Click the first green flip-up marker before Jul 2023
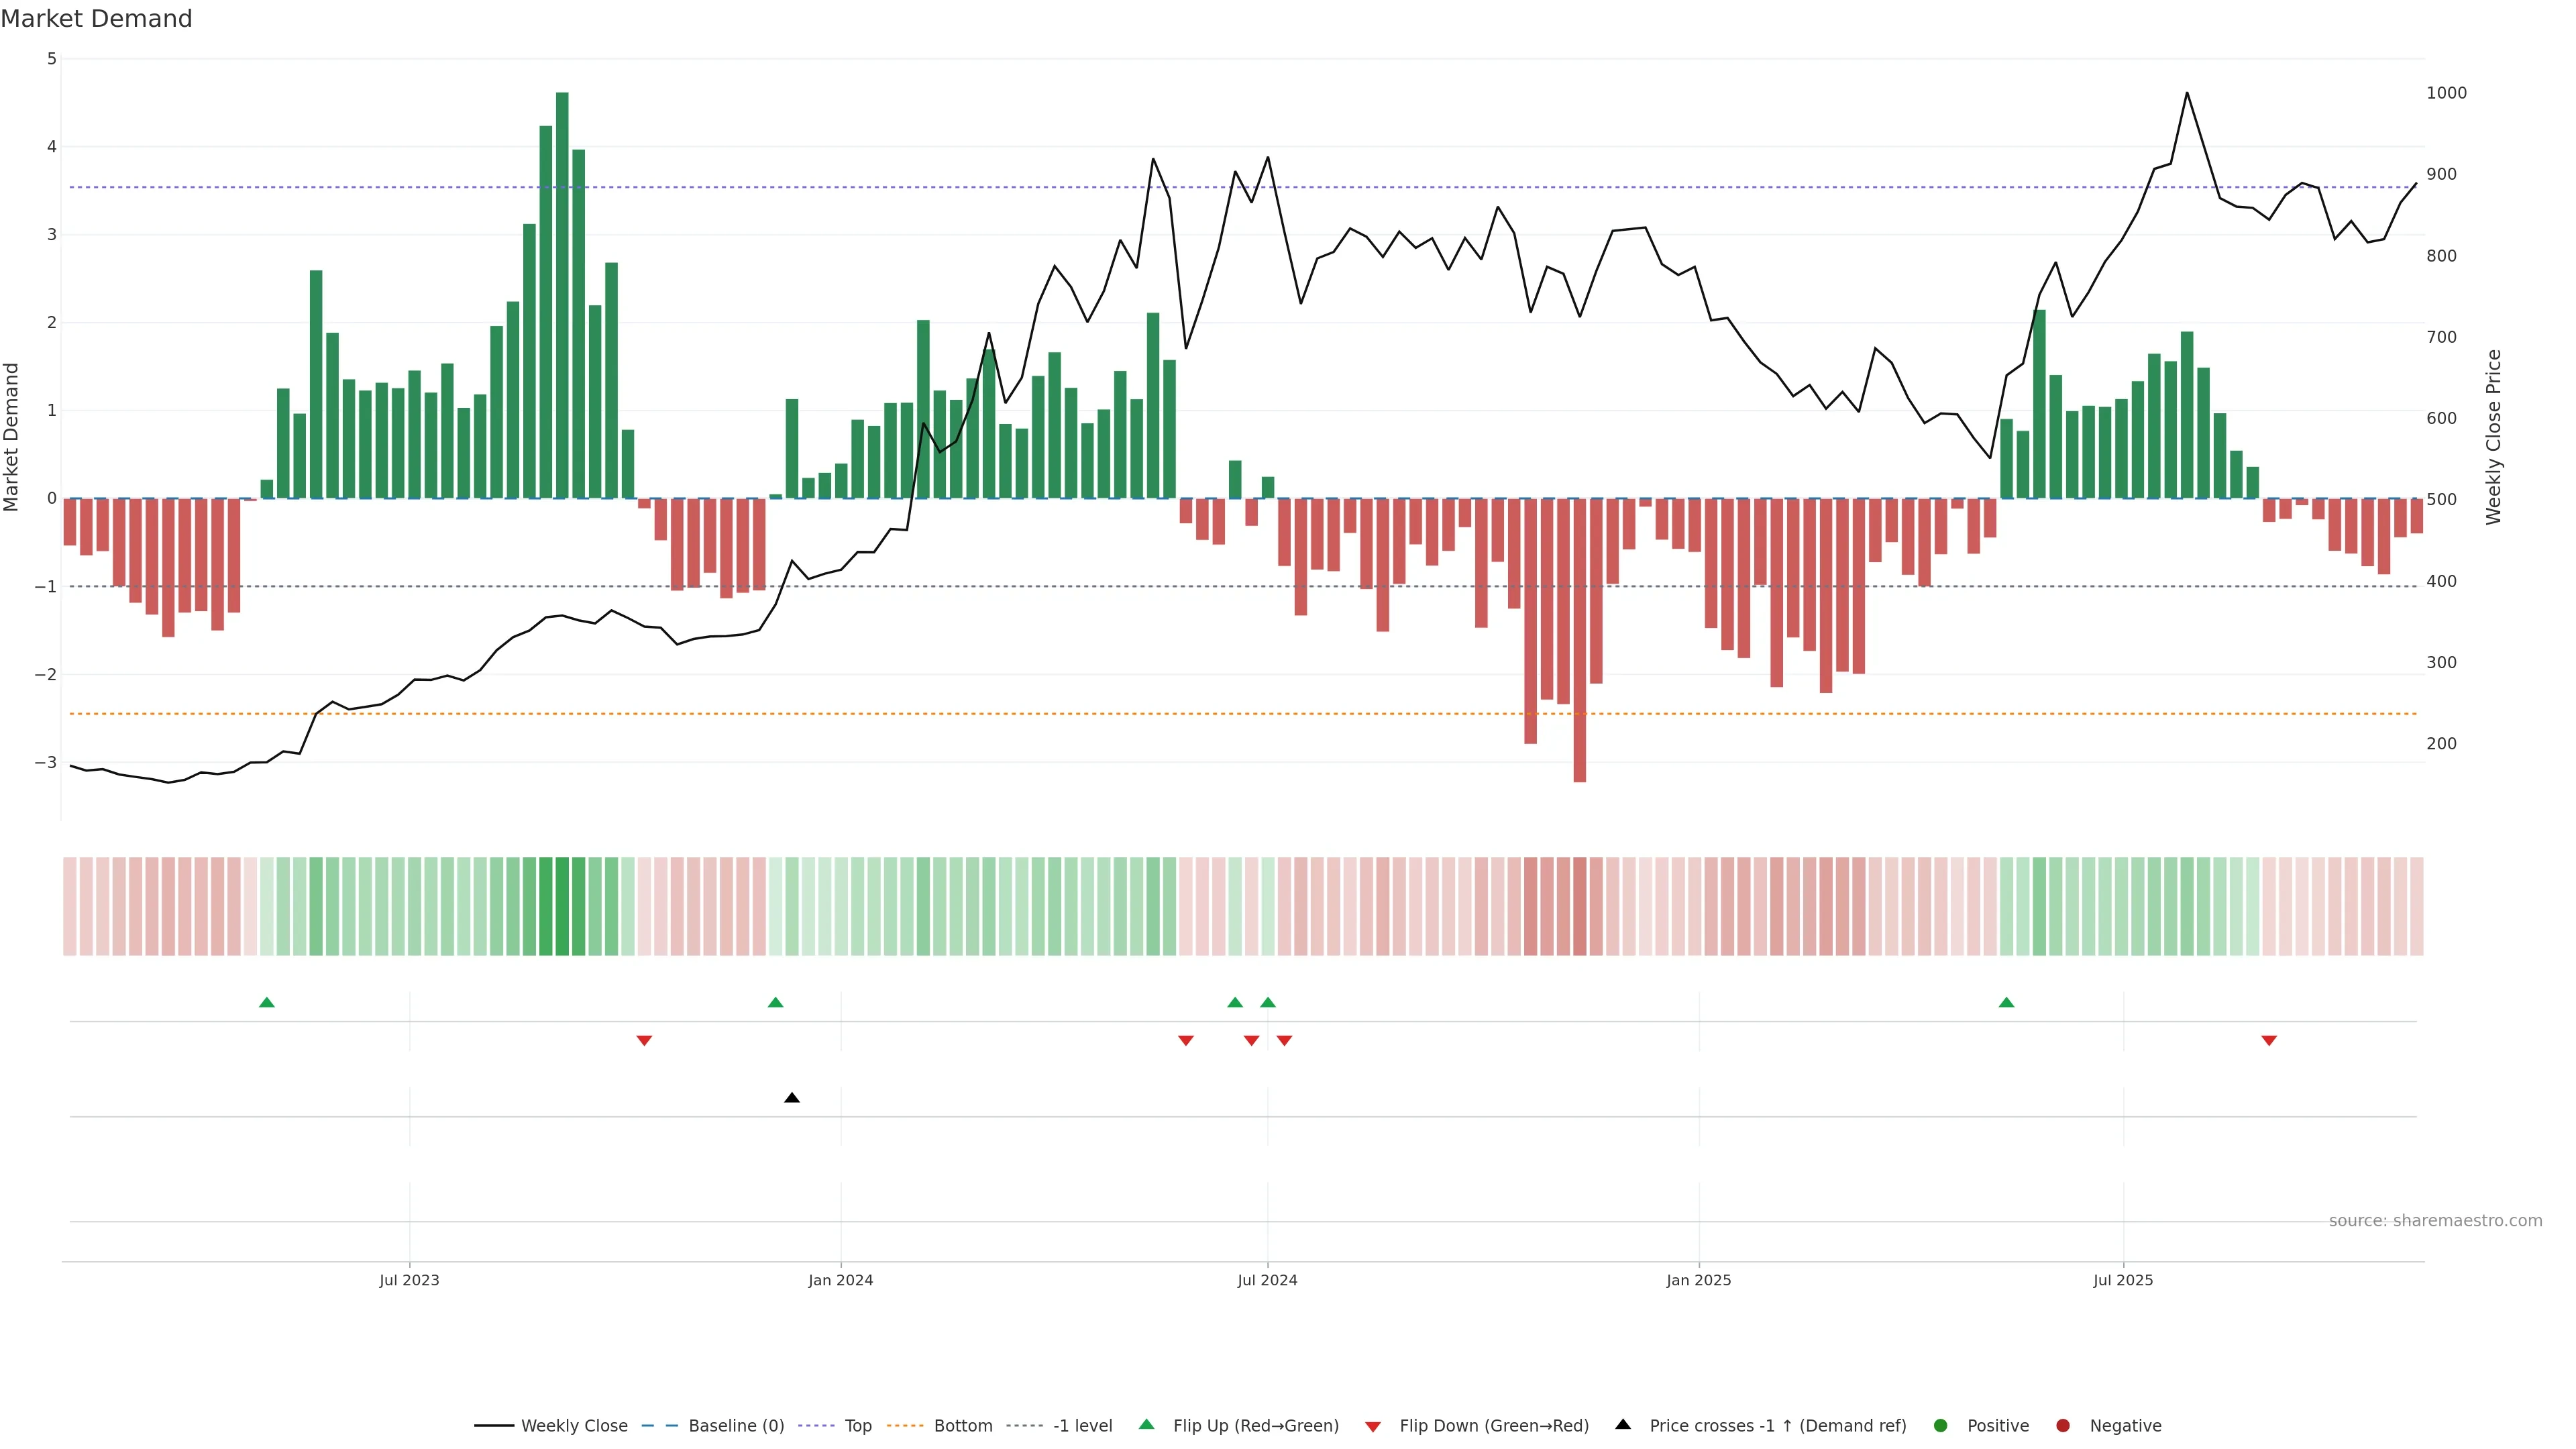Image resolution: width=2576 pixels, height=1449 pixels. click(x=266, y=1002)
